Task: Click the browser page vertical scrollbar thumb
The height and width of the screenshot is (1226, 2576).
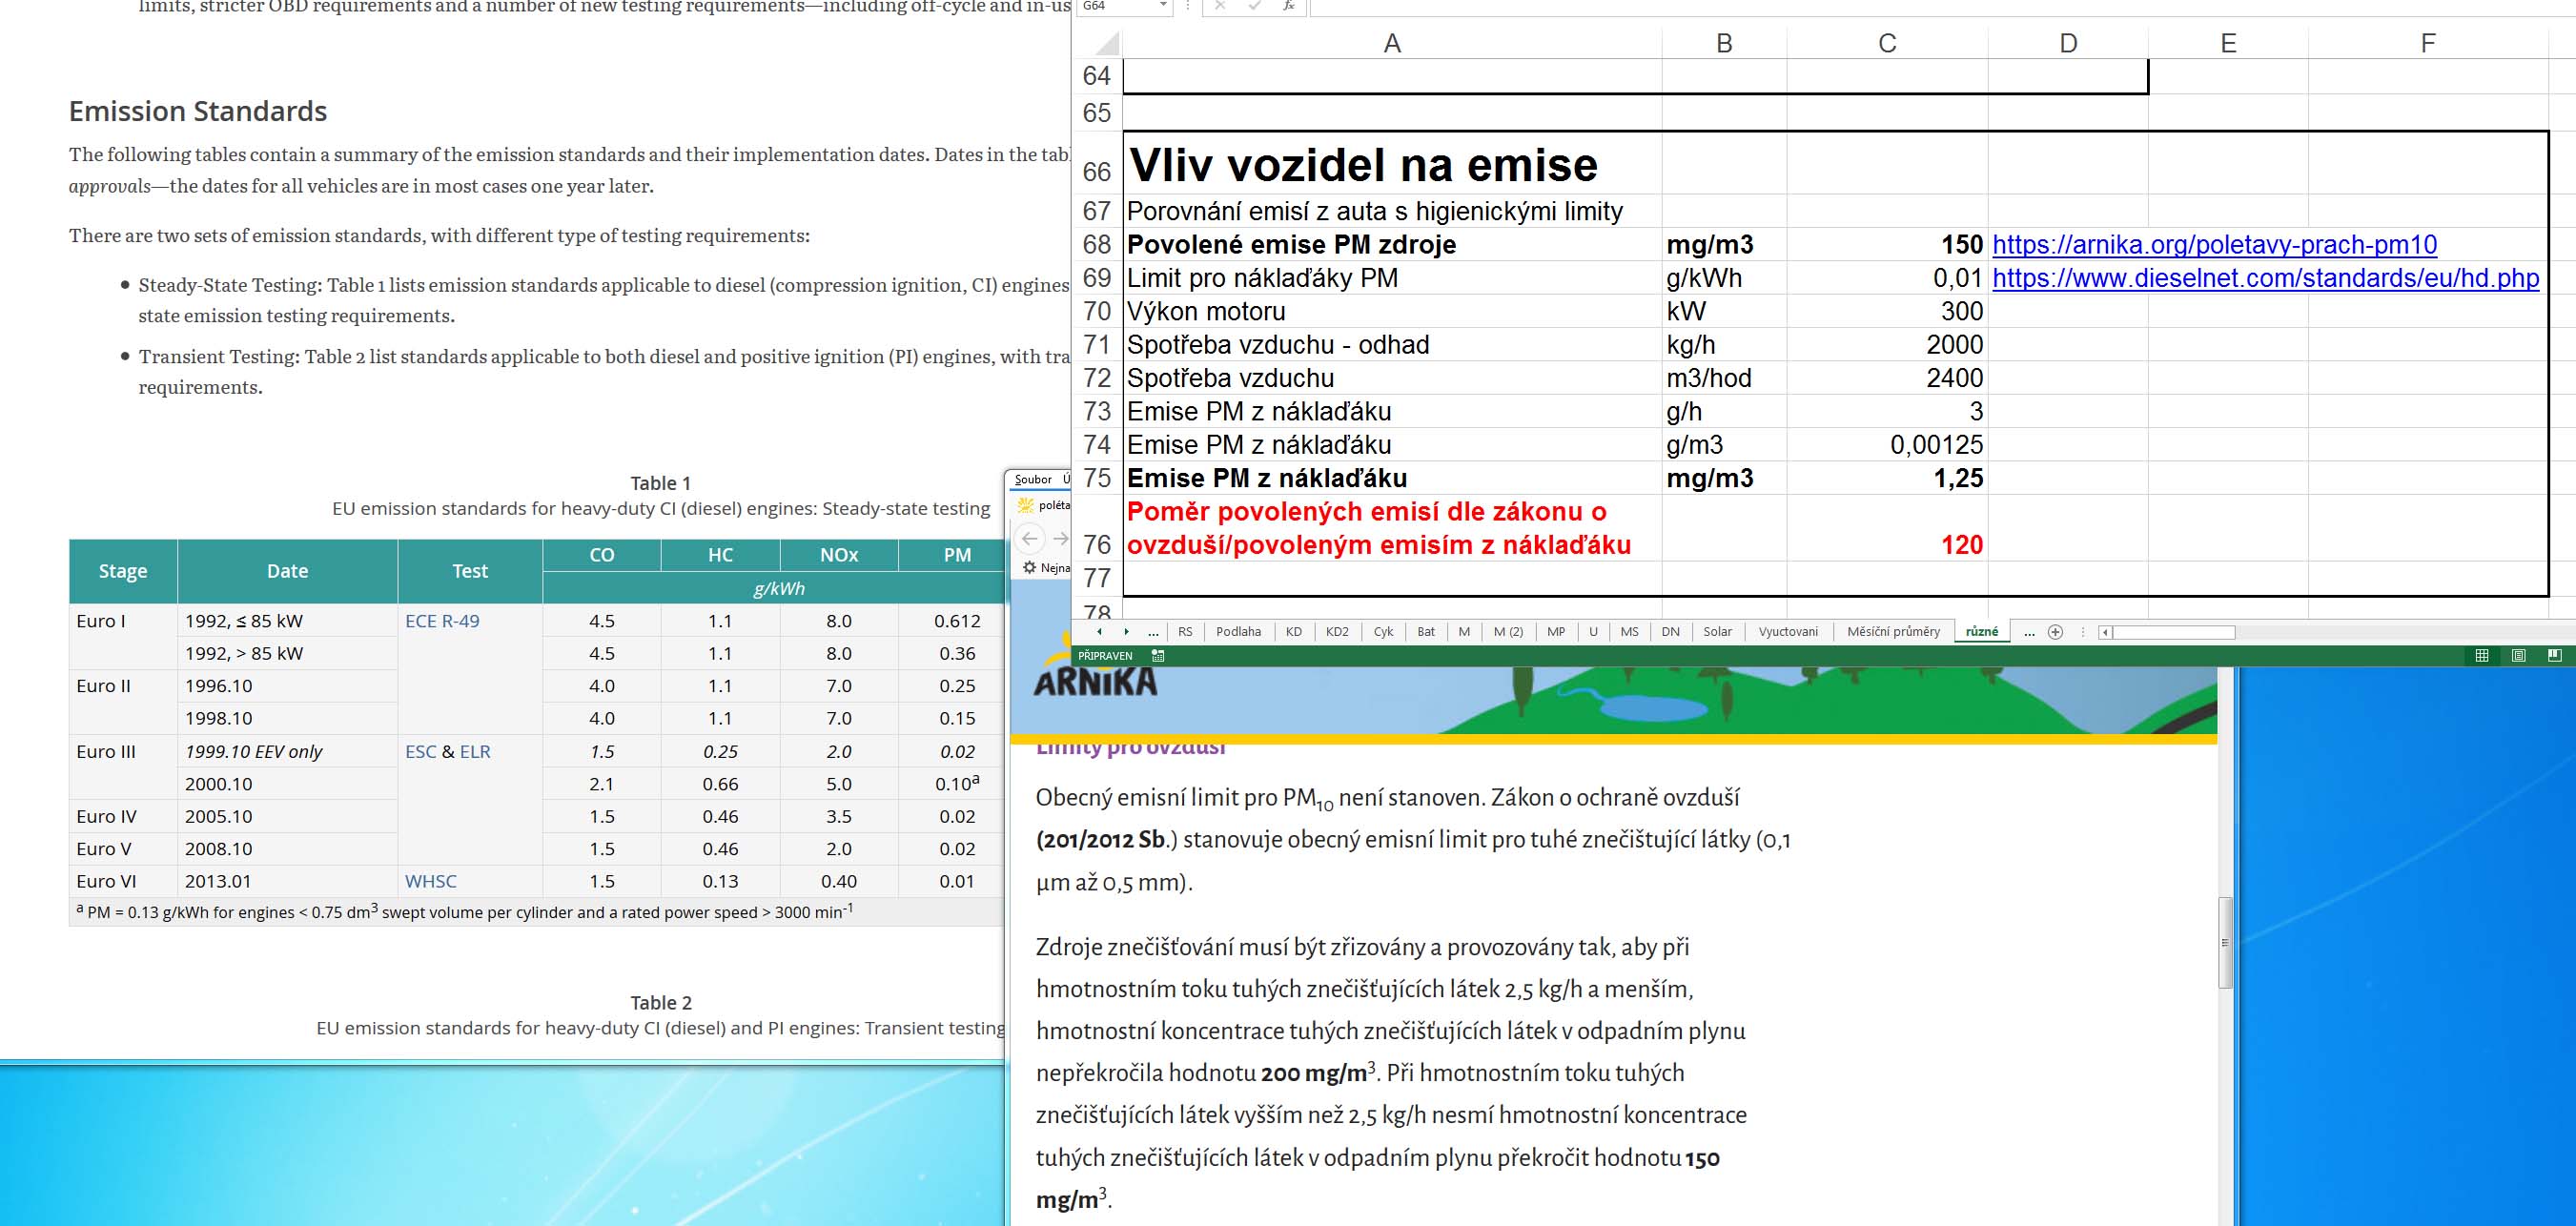Action: 2225,942
